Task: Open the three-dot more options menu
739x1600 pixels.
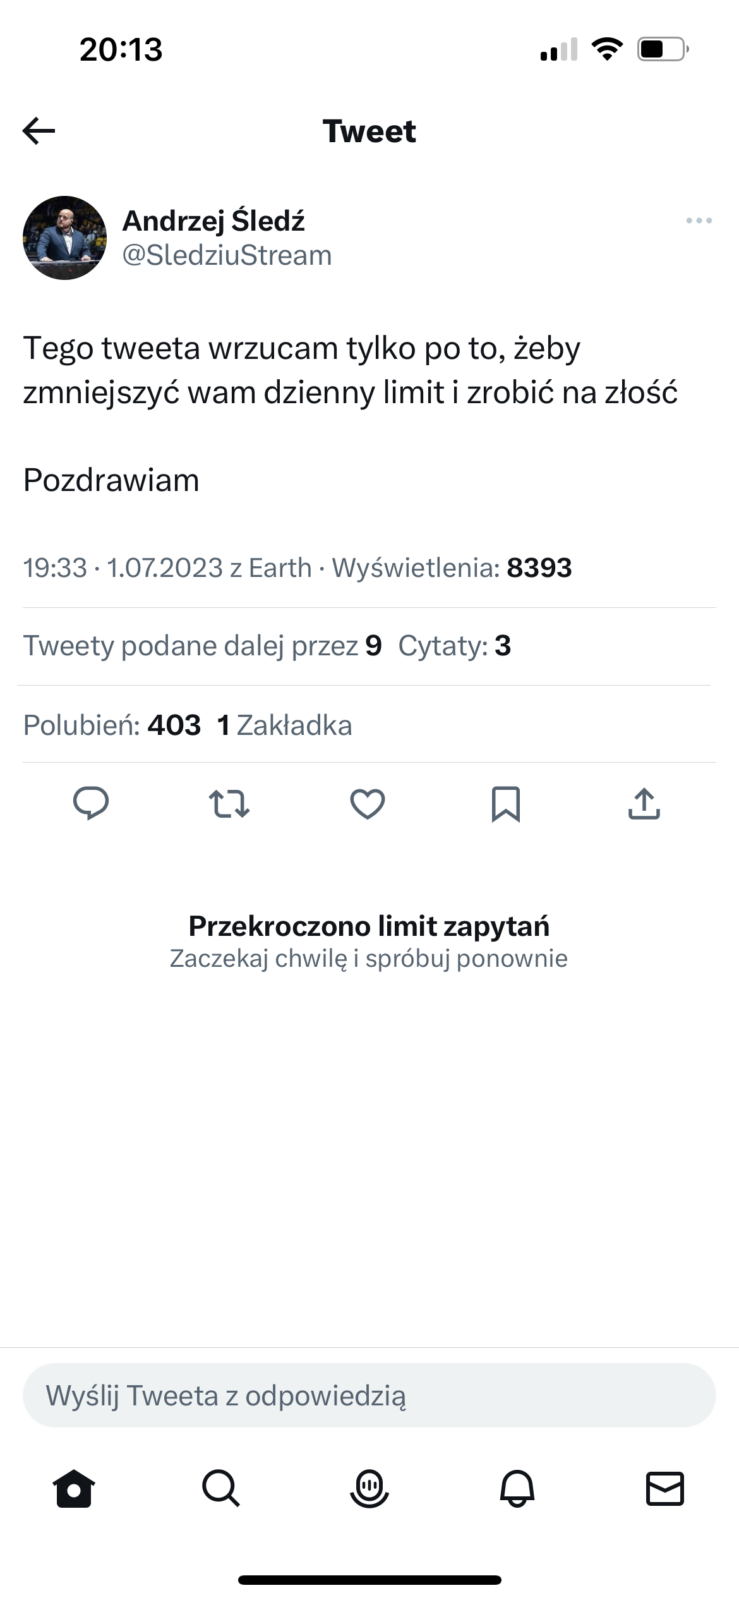Action: tap(698, 220)
